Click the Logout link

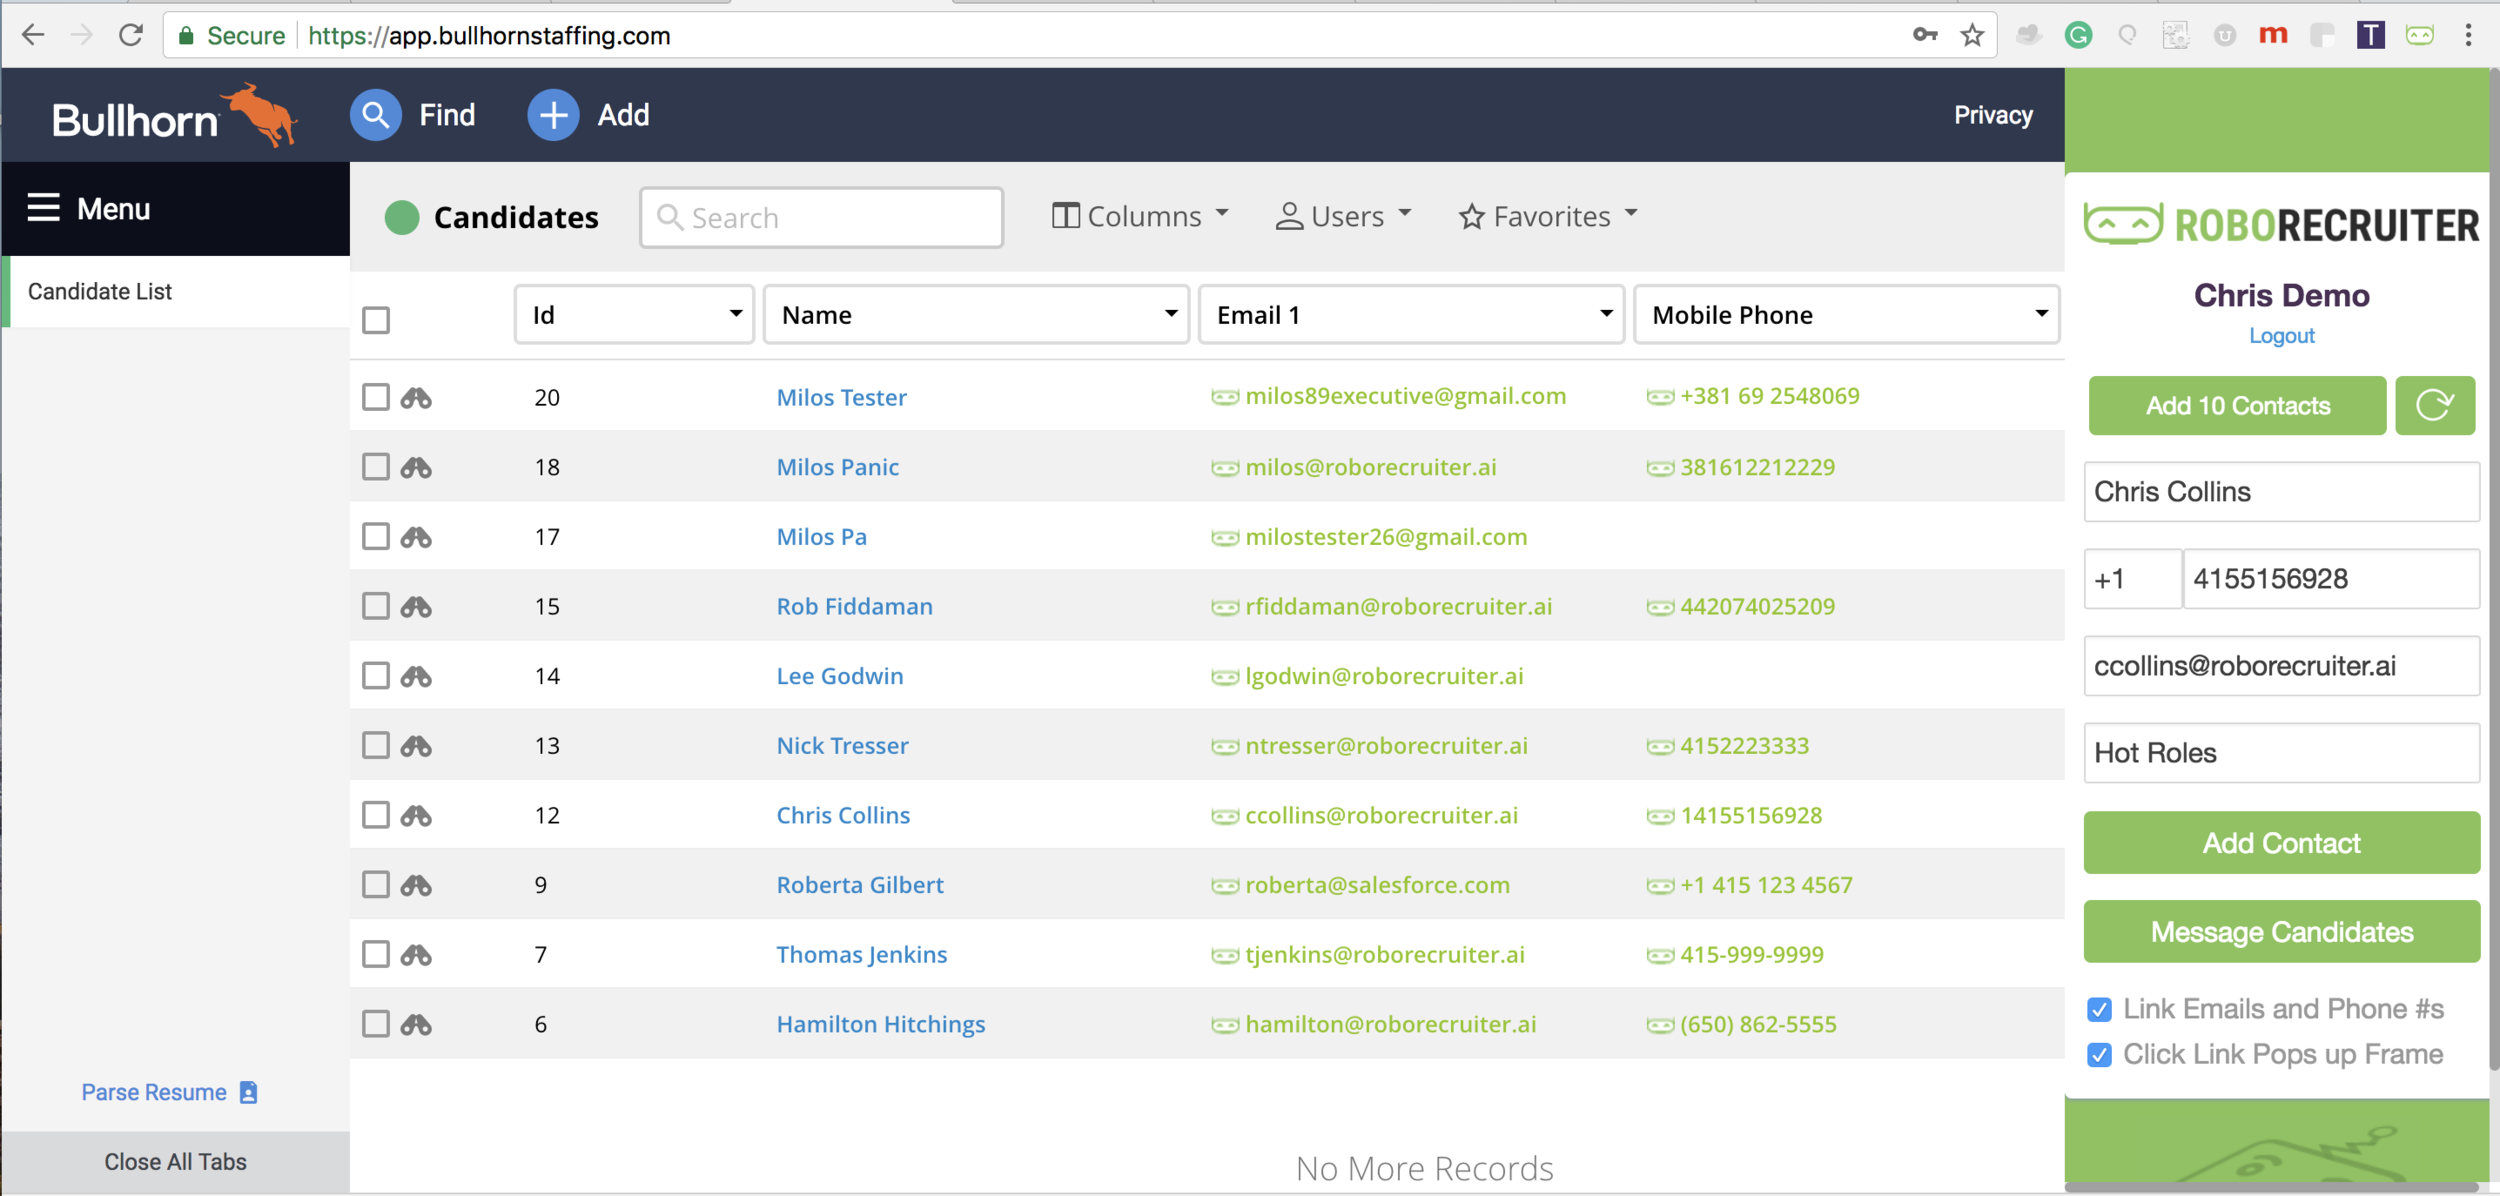coord(2282,336)
